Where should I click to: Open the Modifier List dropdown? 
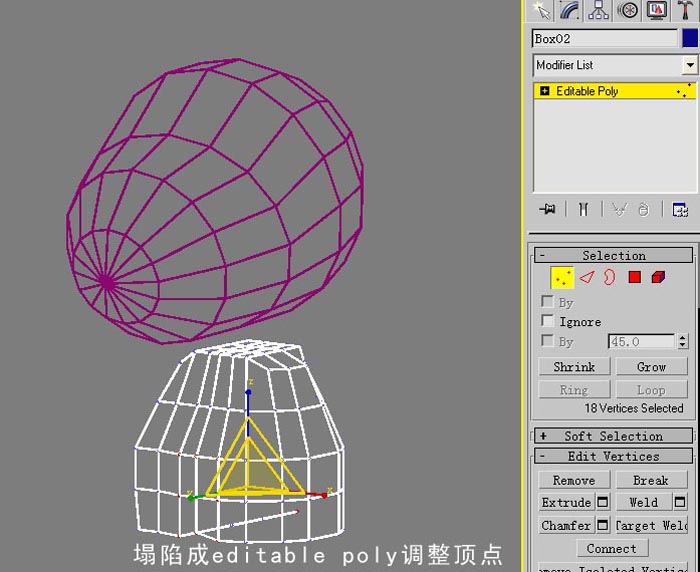pyautogui.click(x=615, y=65)
